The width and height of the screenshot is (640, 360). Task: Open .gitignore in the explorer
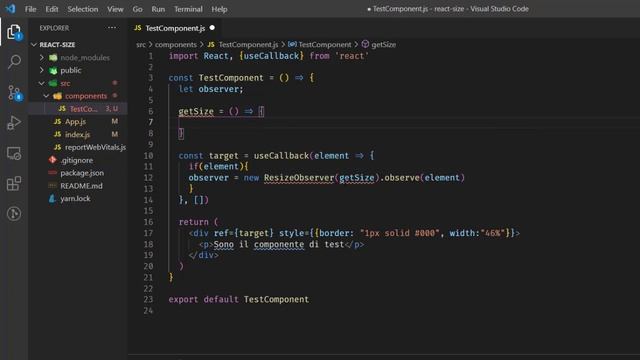coord(78,160)
